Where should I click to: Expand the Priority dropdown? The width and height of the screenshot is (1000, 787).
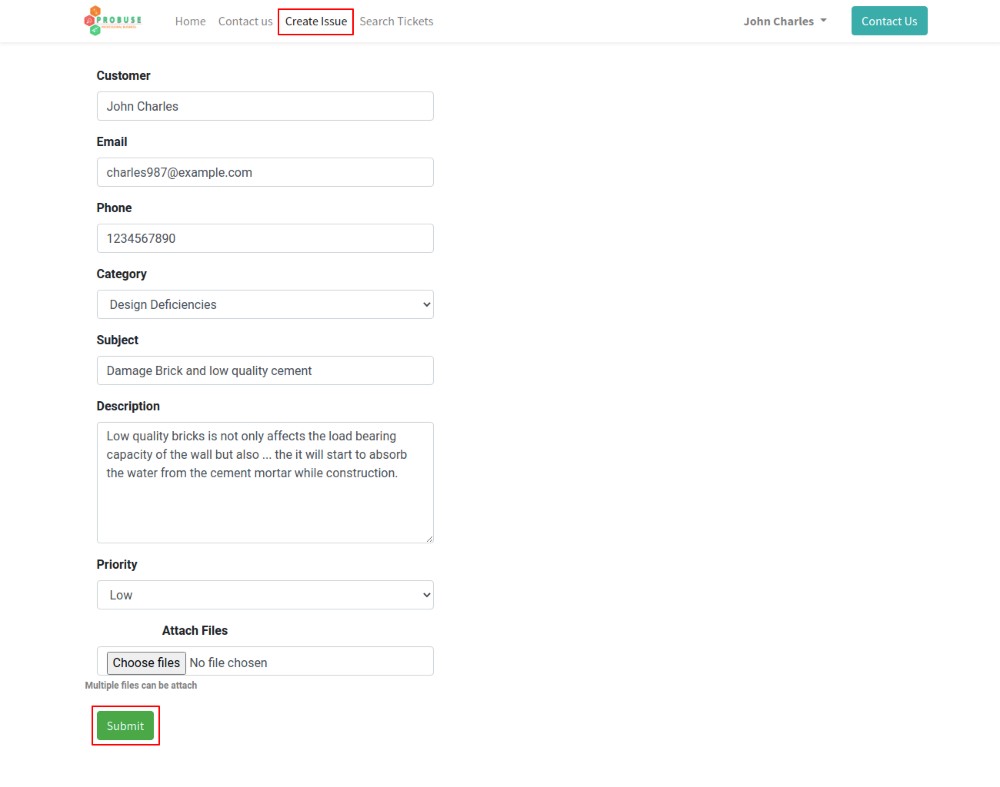click(265, 595)
